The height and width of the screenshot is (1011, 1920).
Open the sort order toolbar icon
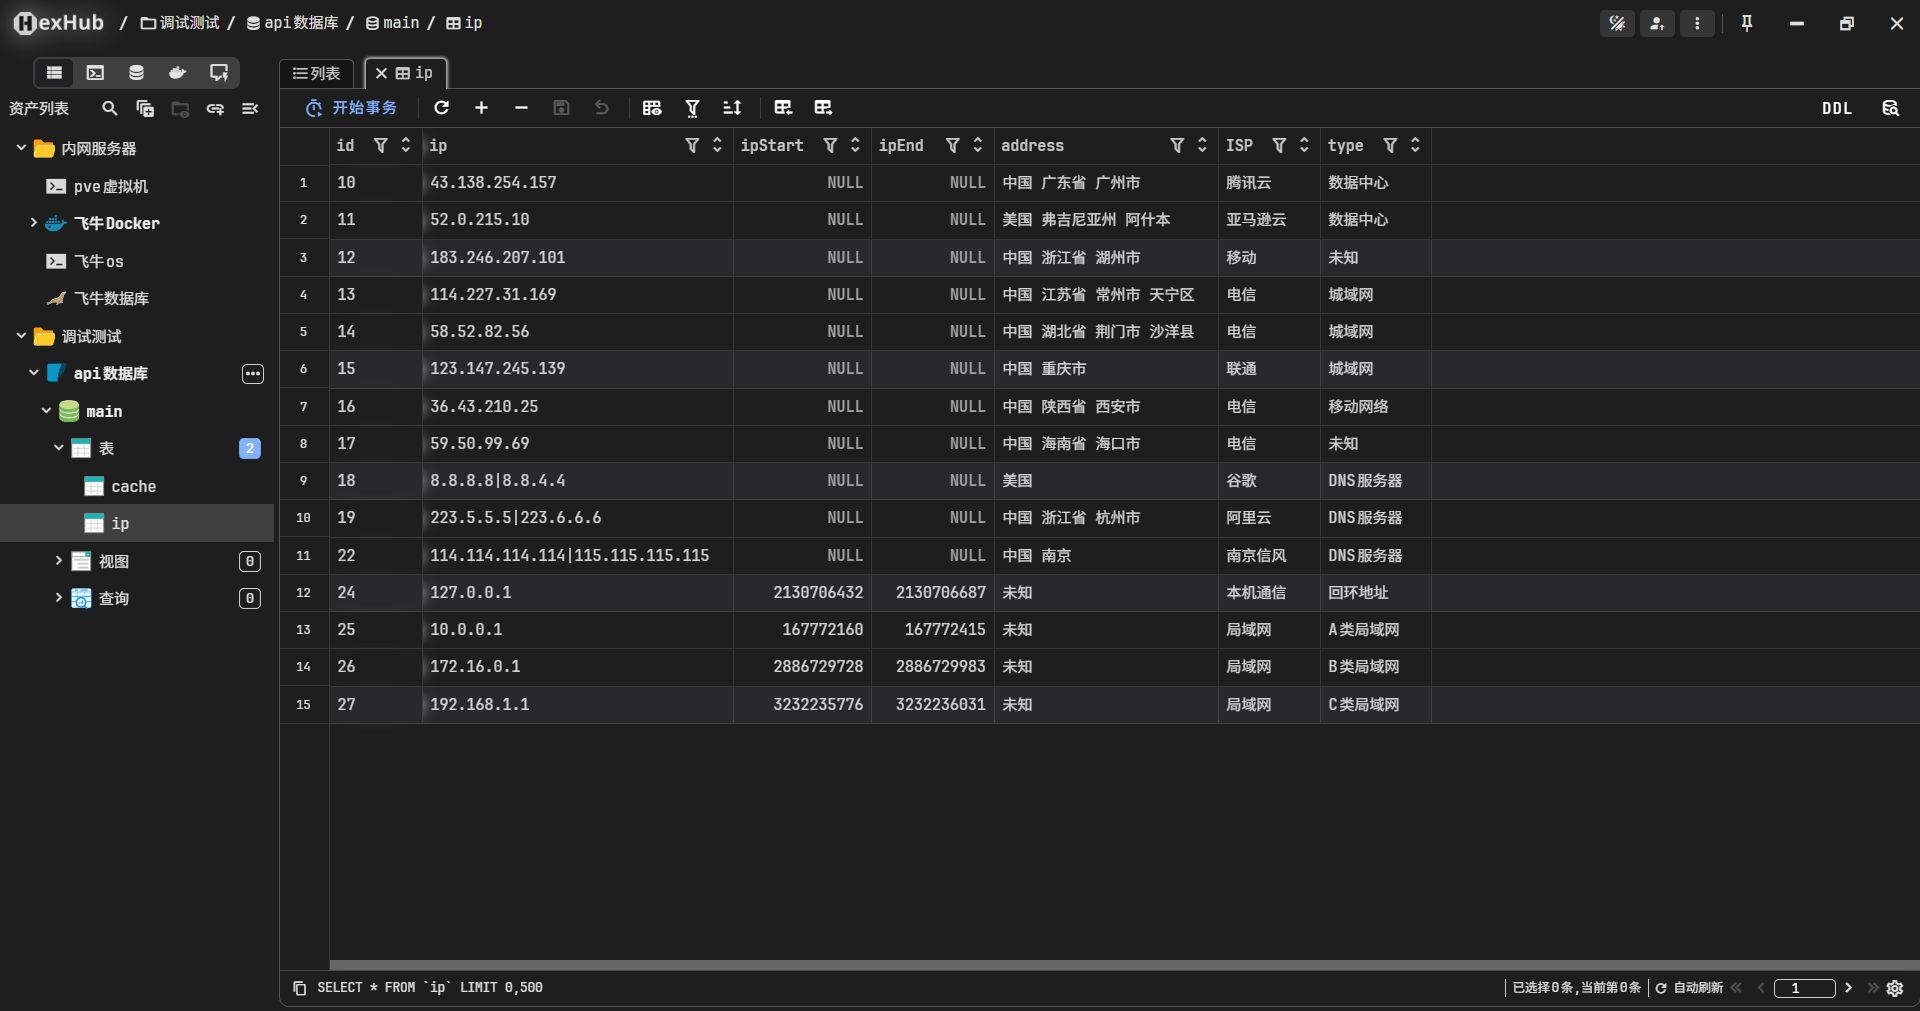732,107
